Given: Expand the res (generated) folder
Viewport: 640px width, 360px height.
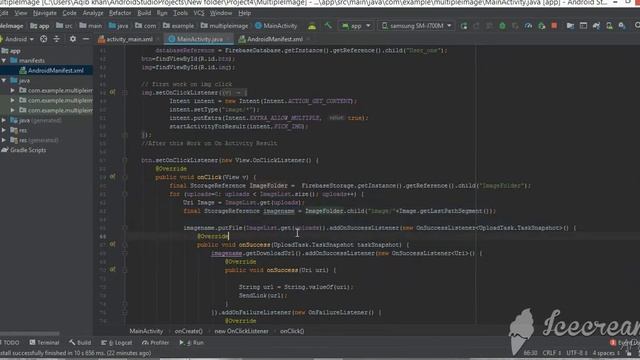Looking at the screenshot, I should pyautogui.click(x=4, y=140).
